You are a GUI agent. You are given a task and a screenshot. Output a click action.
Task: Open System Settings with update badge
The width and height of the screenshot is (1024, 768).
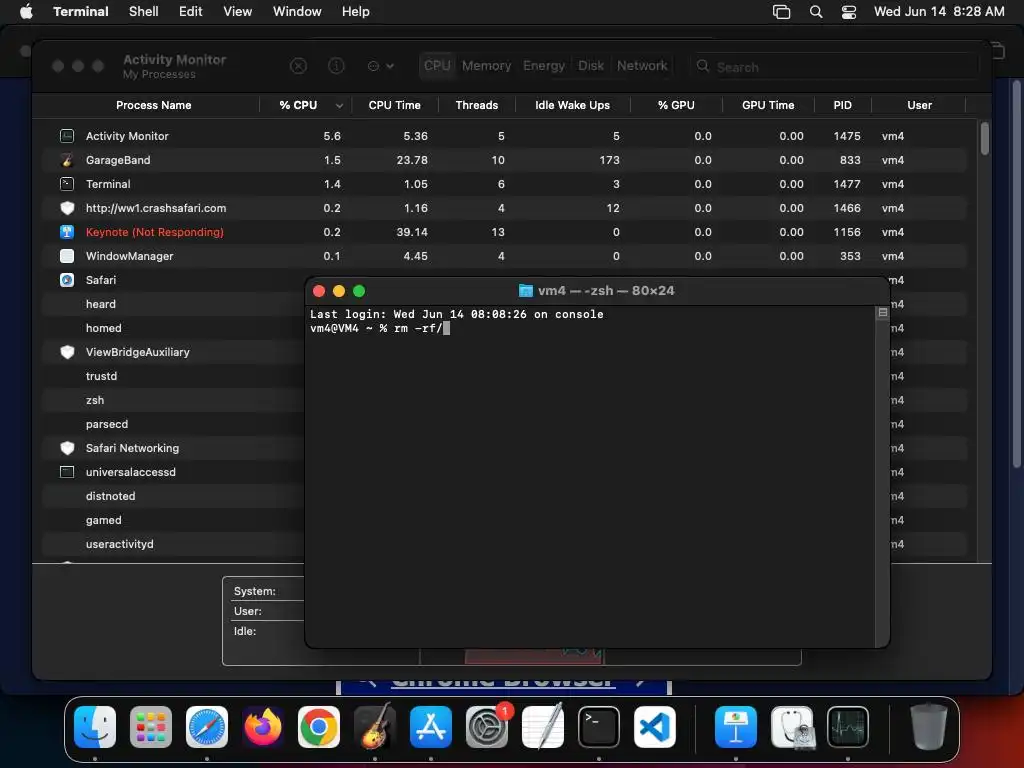click(x=487, y=727)
